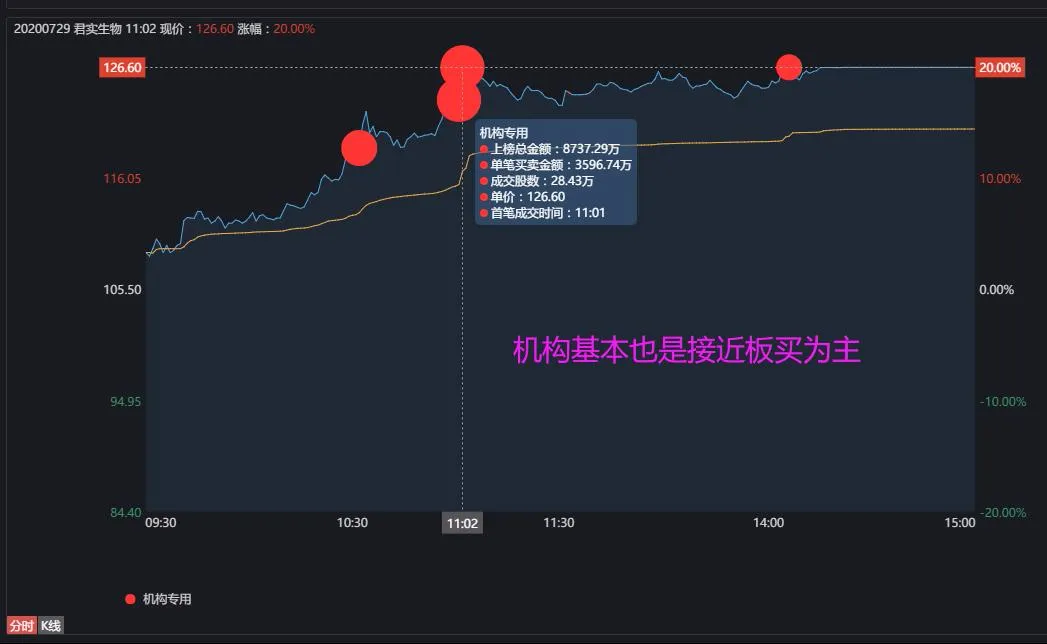Click the highlighted 11:02 label on the time axis

(x=462, y=522)
